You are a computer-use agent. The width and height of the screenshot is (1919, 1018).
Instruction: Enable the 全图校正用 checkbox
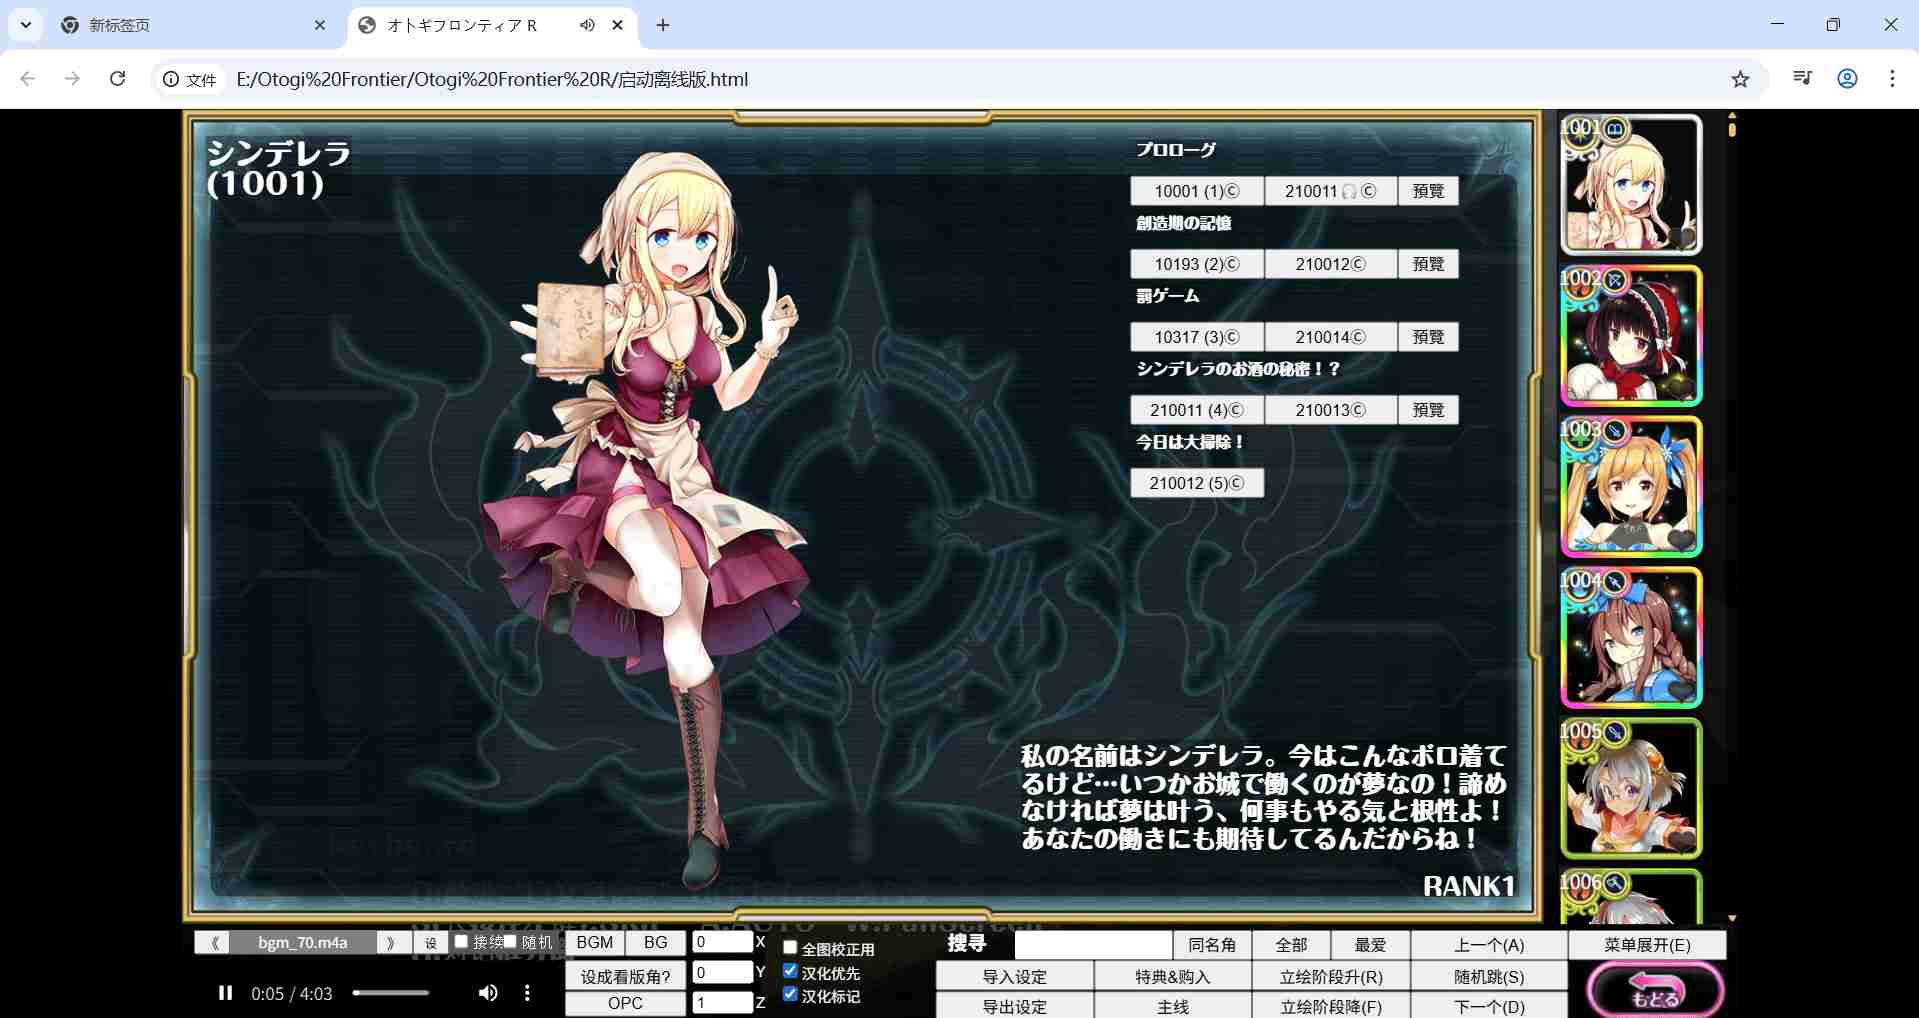(x=790, y=947)
